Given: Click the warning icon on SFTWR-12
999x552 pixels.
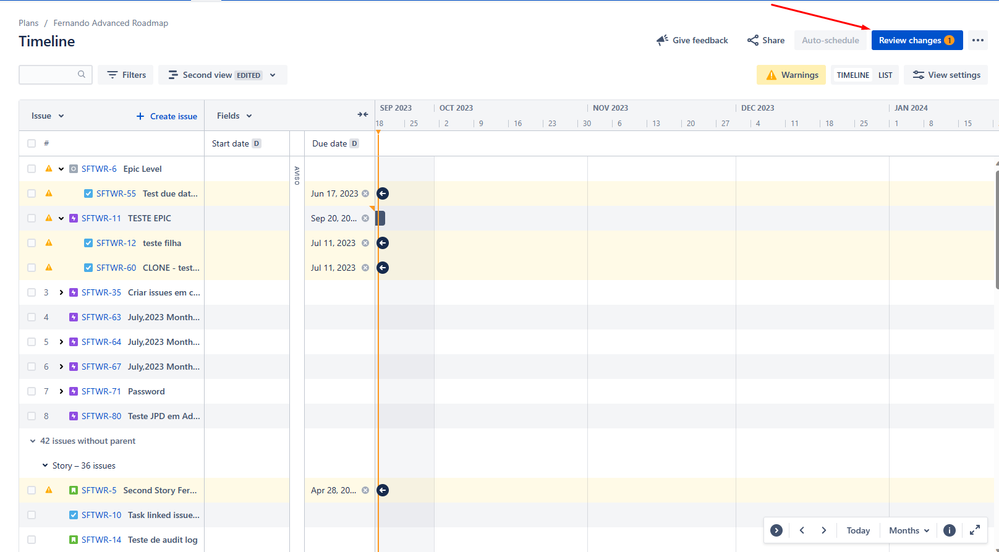Looking at the screenshot, I should click(49, 243).
